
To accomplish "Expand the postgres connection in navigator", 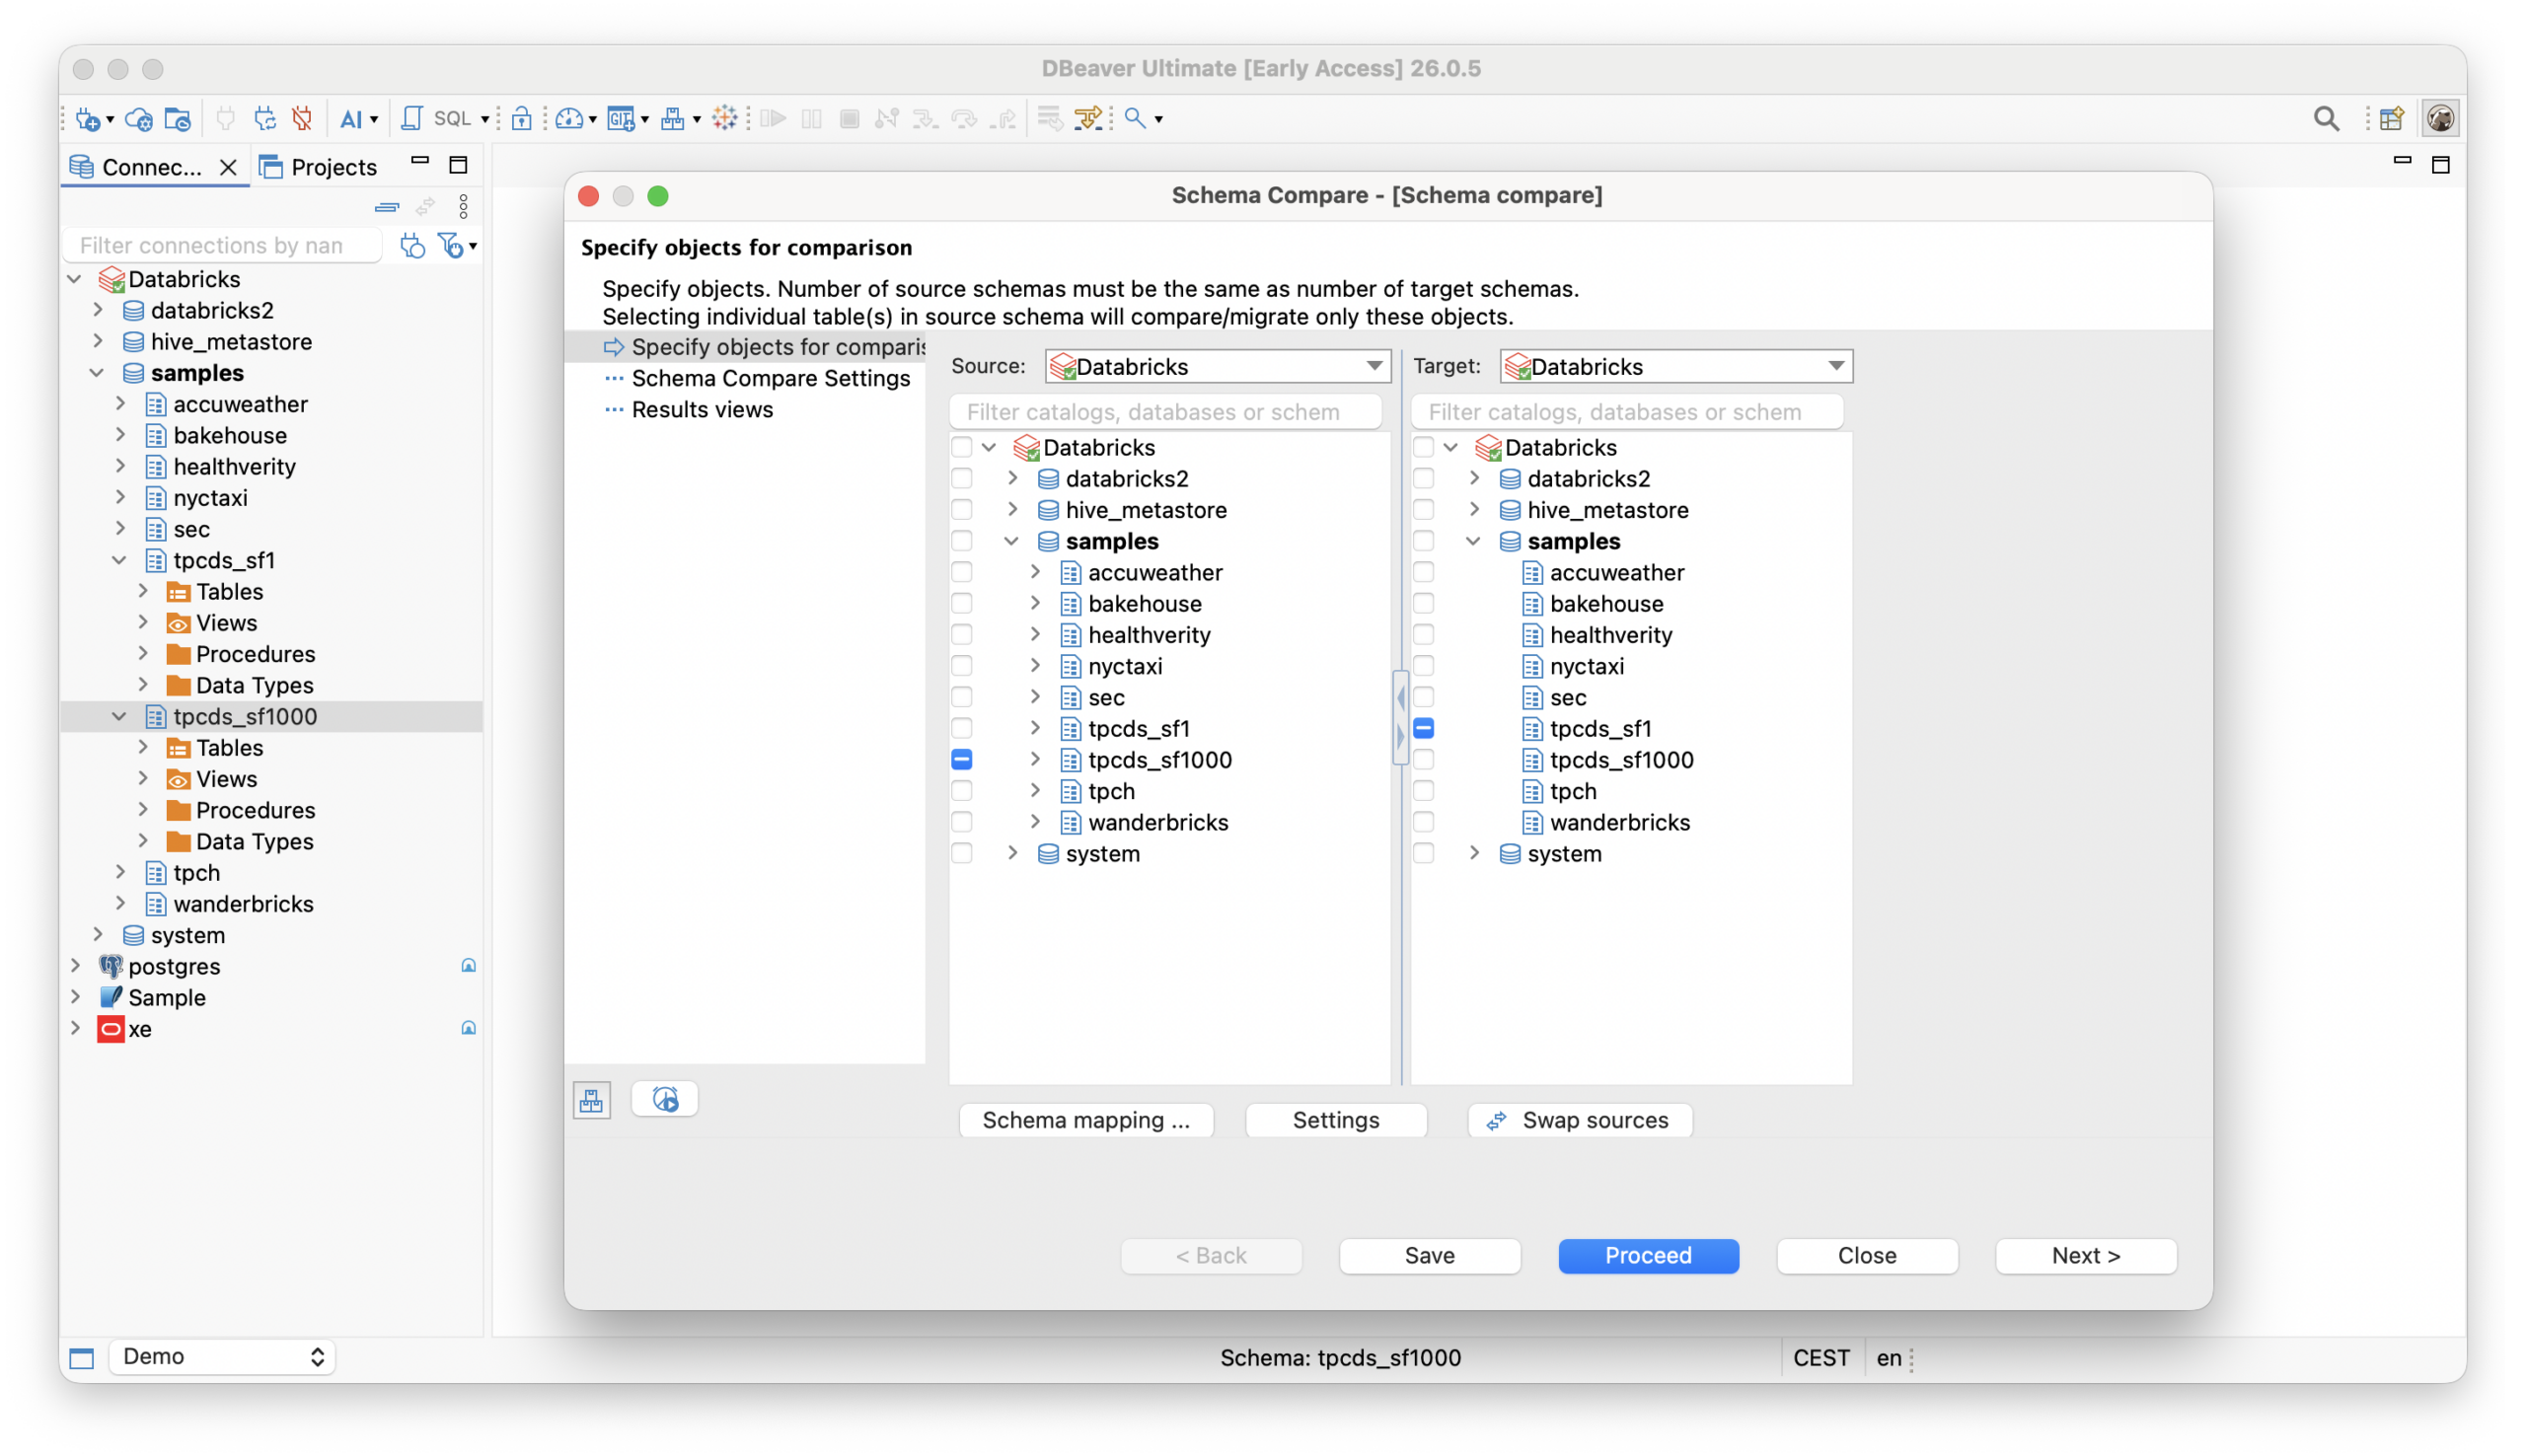I will (76, 966).
